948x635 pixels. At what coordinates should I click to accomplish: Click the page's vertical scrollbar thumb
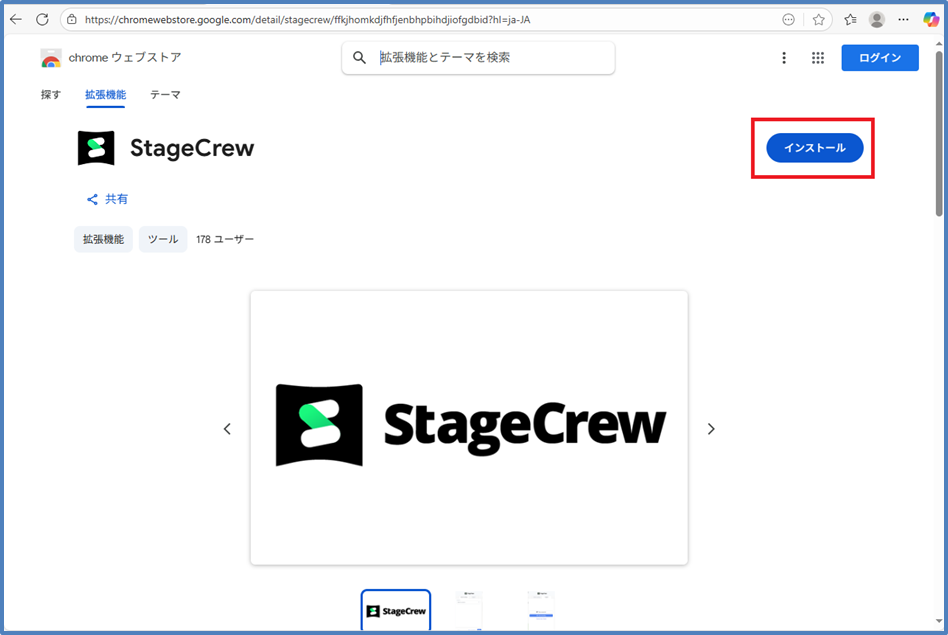(x=938, y=133)
